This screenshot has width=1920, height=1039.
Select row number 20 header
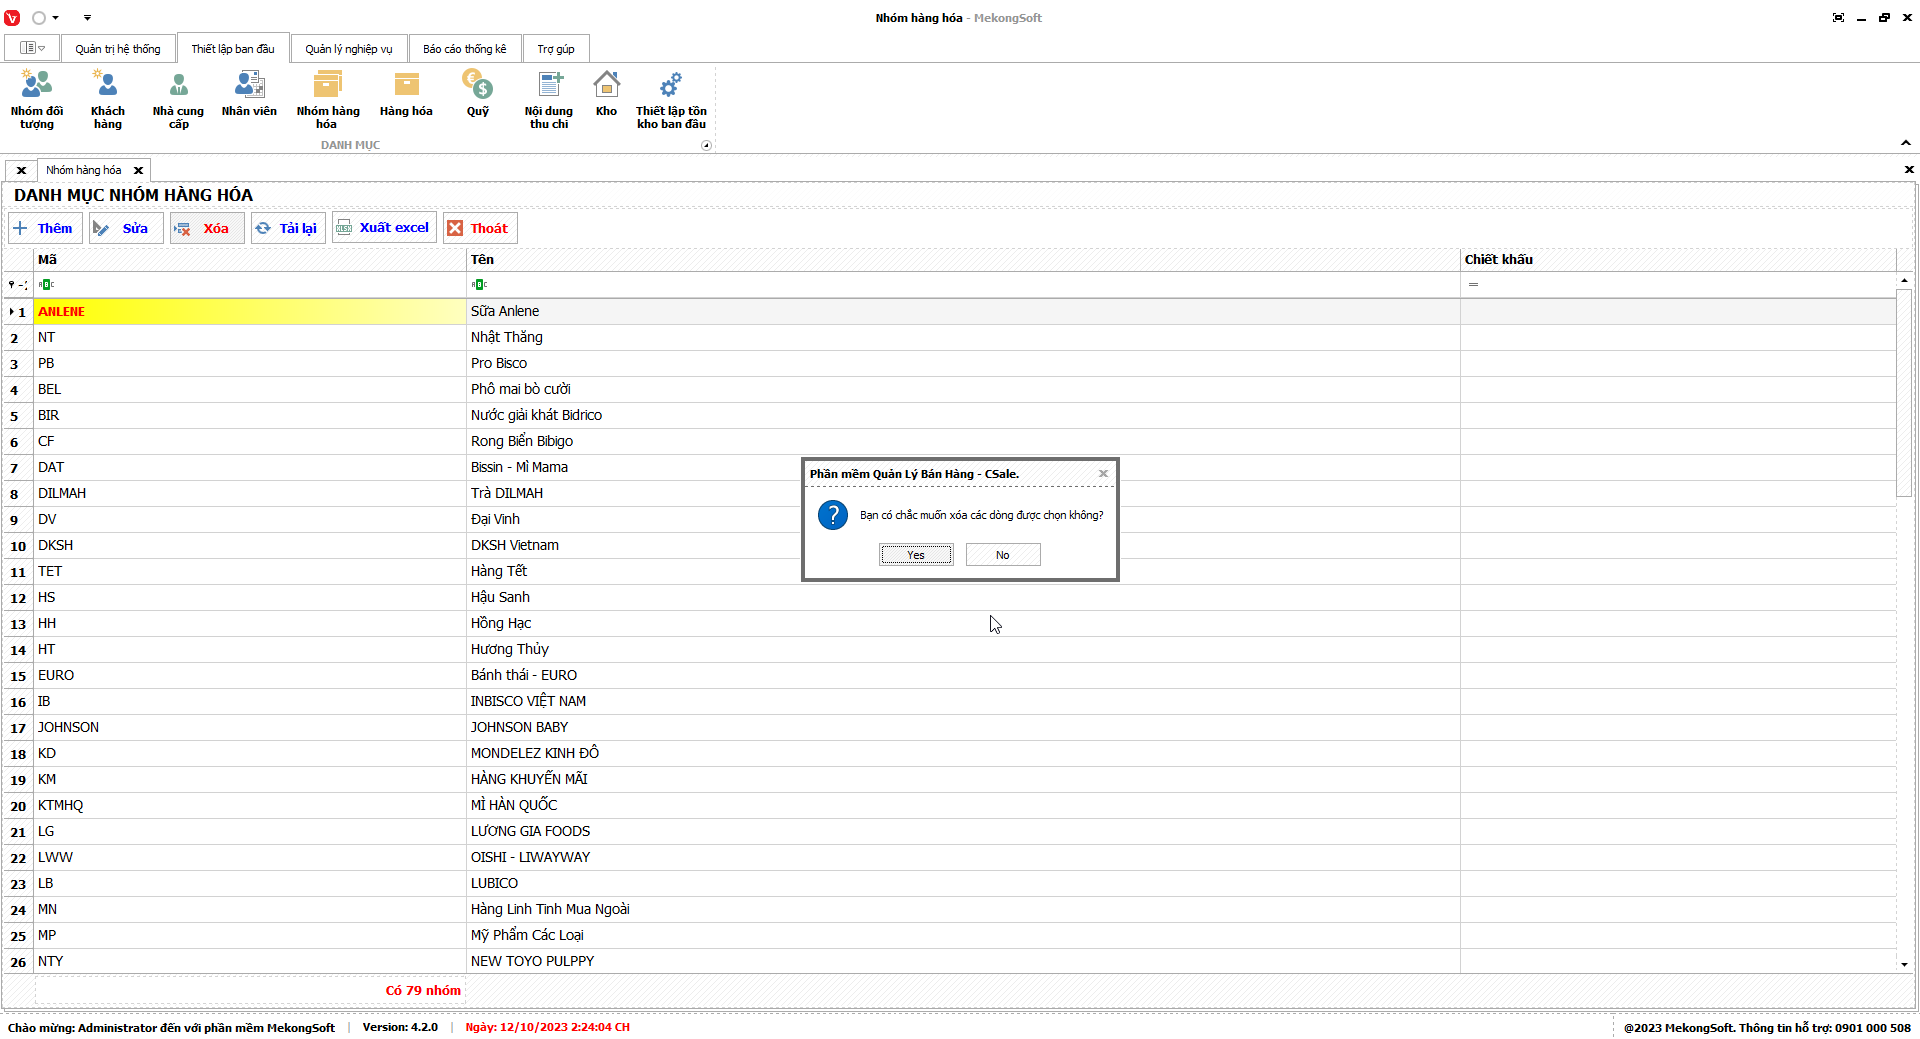pyautogui.click(x=18, y=806)
